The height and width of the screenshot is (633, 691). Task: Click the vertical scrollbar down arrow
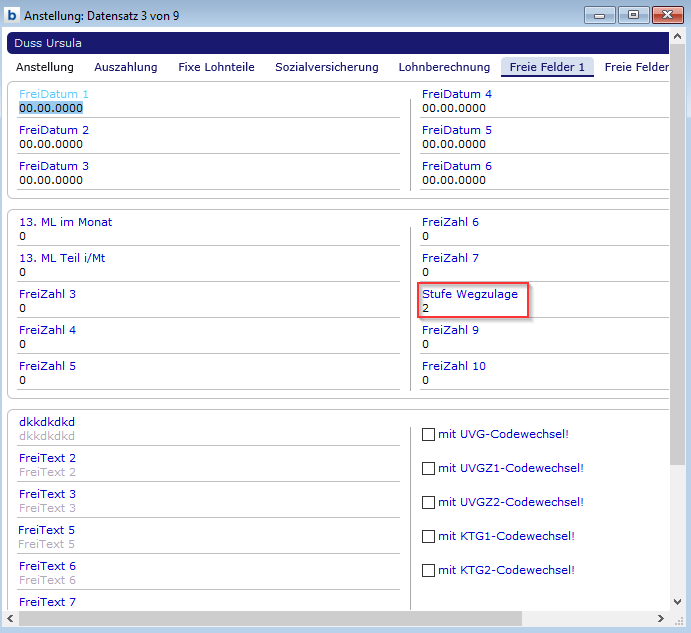(x=677, y=602)
